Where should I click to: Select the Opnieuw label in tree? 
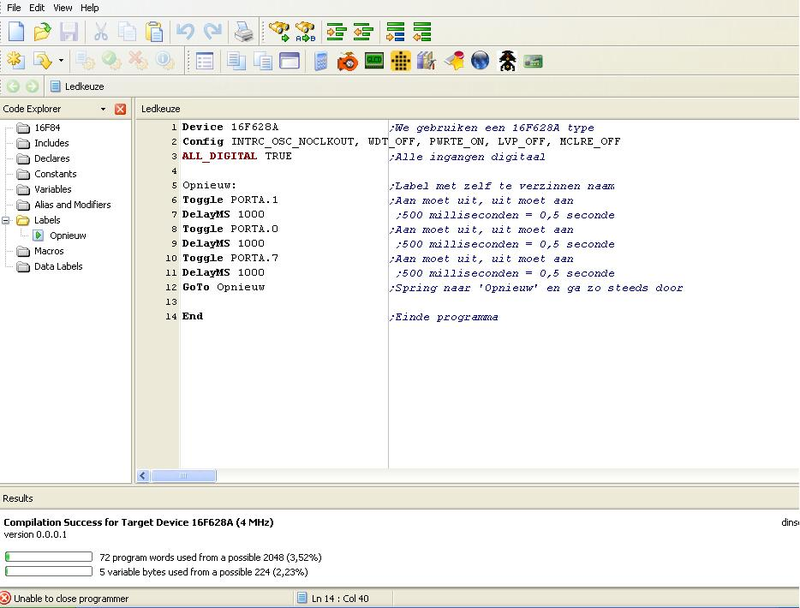pyautogui.click(x=67, y=236)
